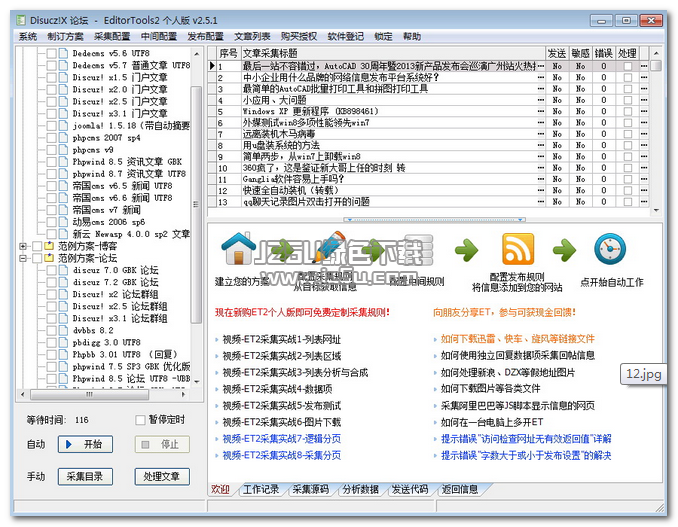Check the box for Dedecms v5.6 UTF8
678x527 pixels.
[51, 53]
